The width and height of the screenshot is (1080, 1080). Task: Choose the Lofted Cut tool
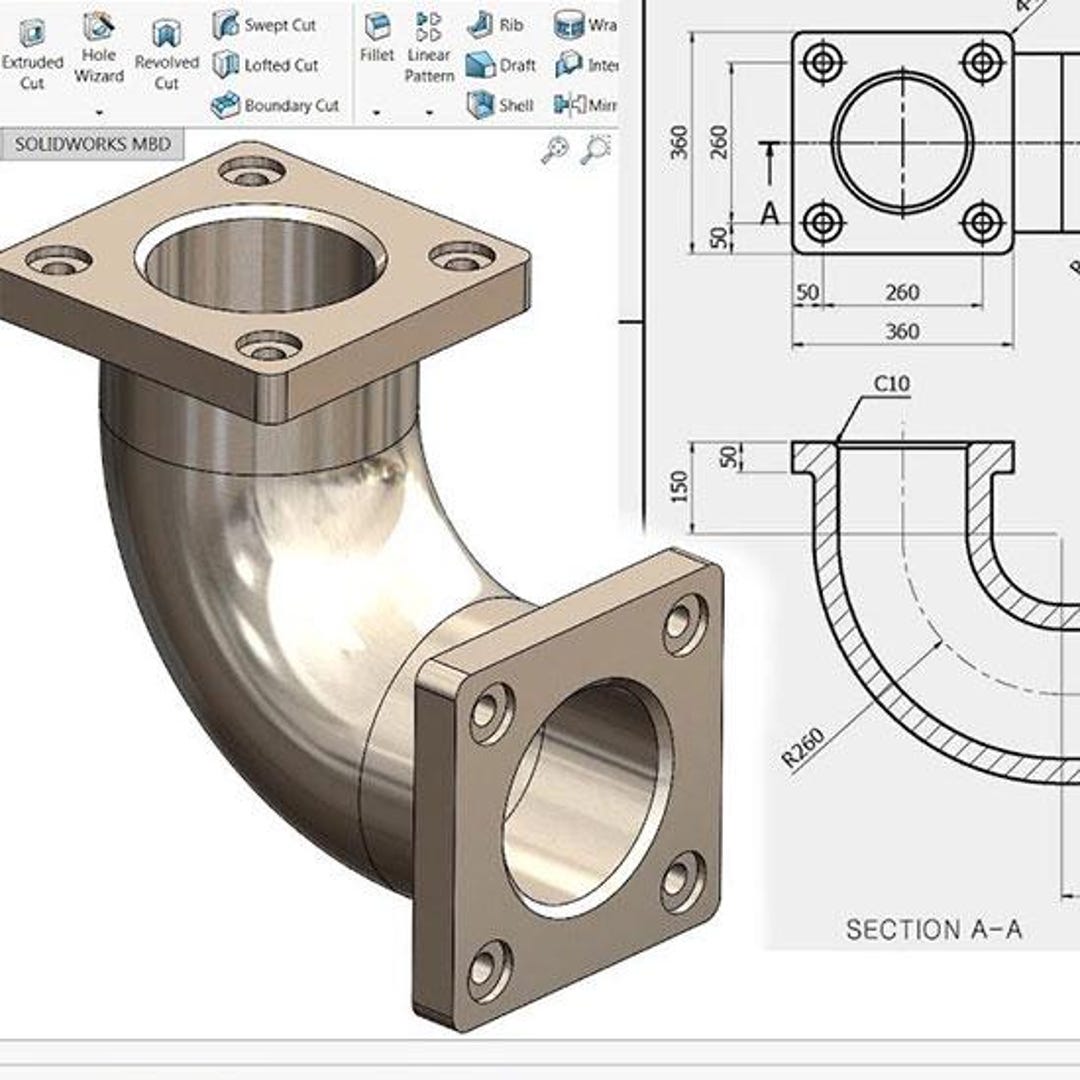pyautogui.click(x=265, y=65)
